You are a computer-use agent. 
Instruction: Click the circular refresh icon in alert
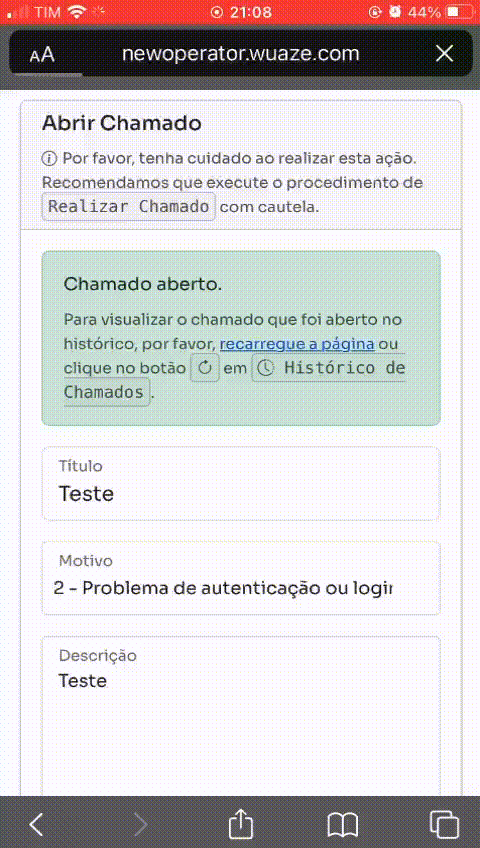point(205,368)
